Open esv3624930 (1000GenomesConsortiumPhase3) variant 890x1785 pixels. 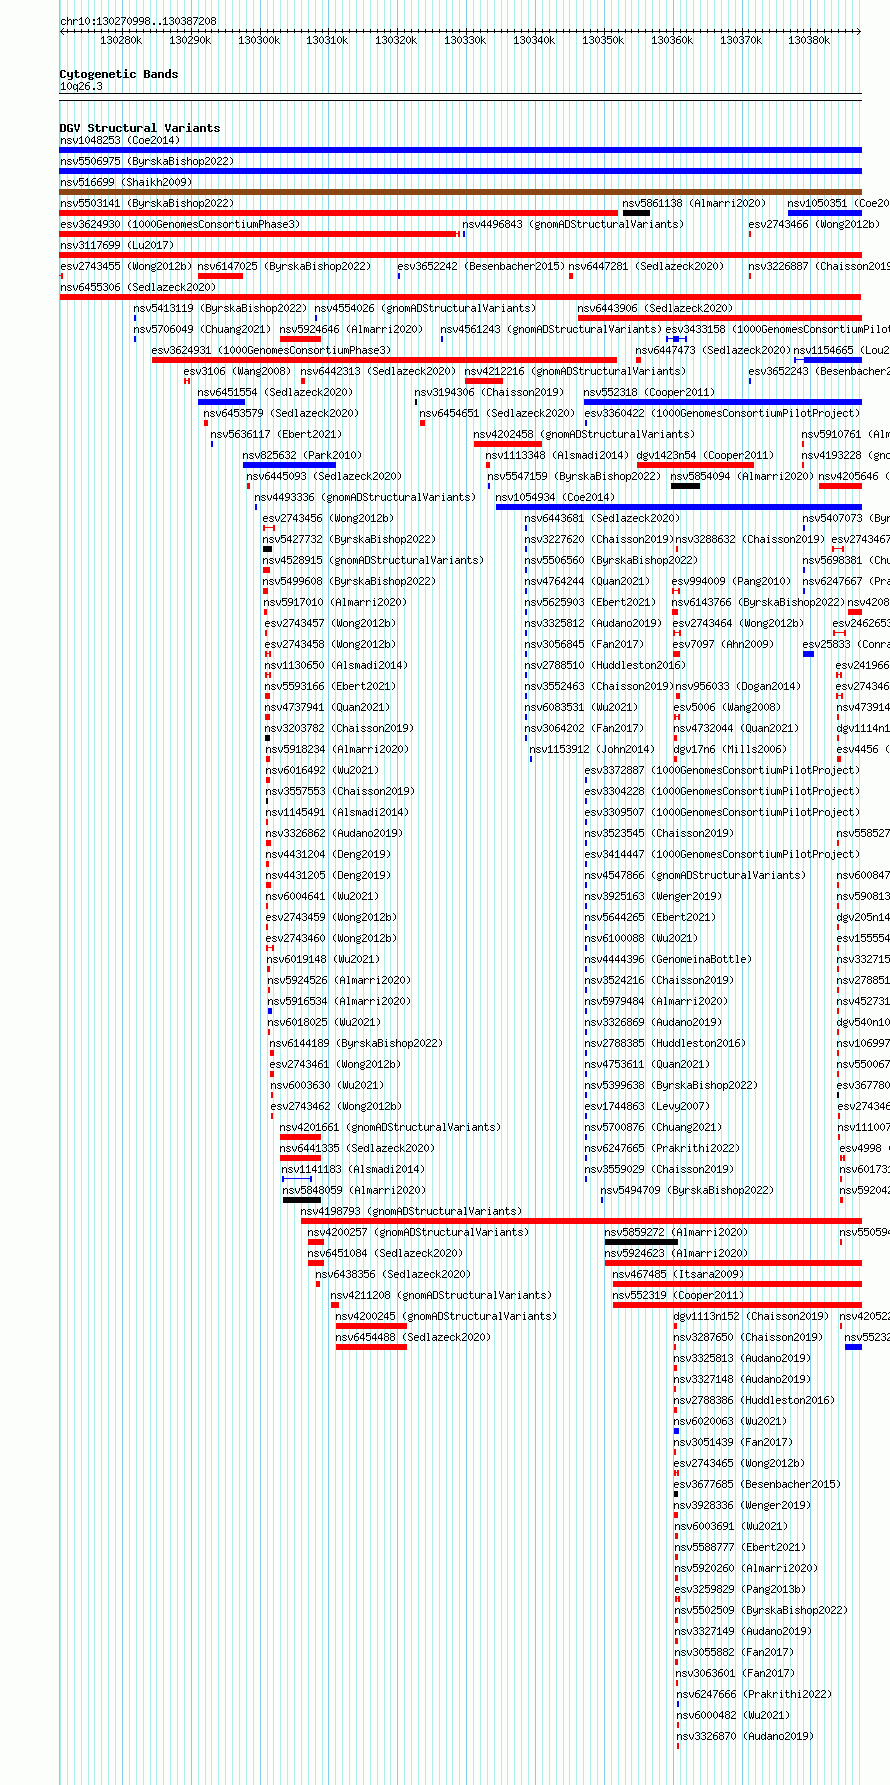[180, 224]
